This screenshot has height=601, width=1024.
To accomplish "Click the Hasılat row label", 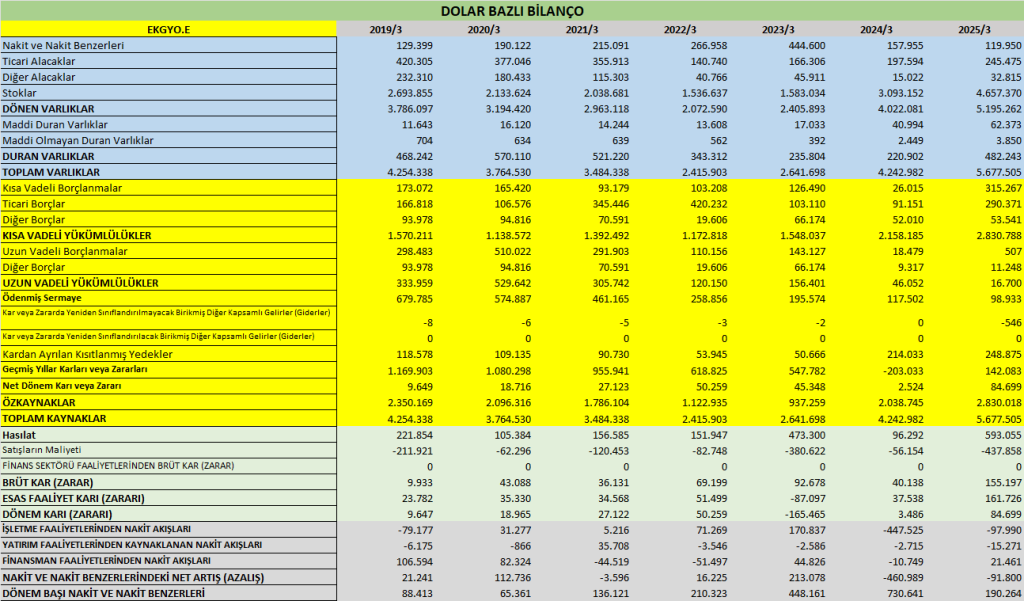I will click(x=19, y=435).
